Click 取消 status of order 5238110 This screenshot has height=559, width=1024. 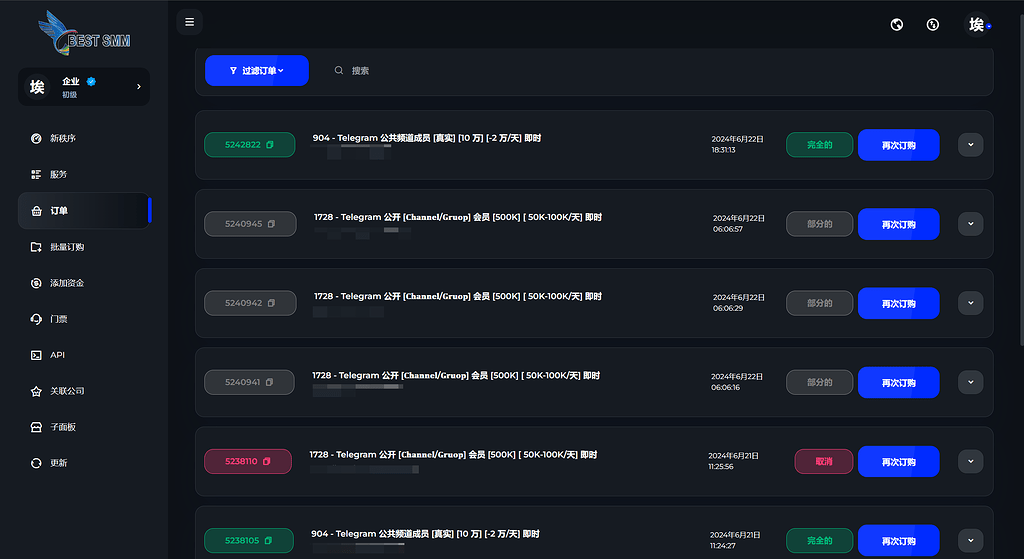824,462
